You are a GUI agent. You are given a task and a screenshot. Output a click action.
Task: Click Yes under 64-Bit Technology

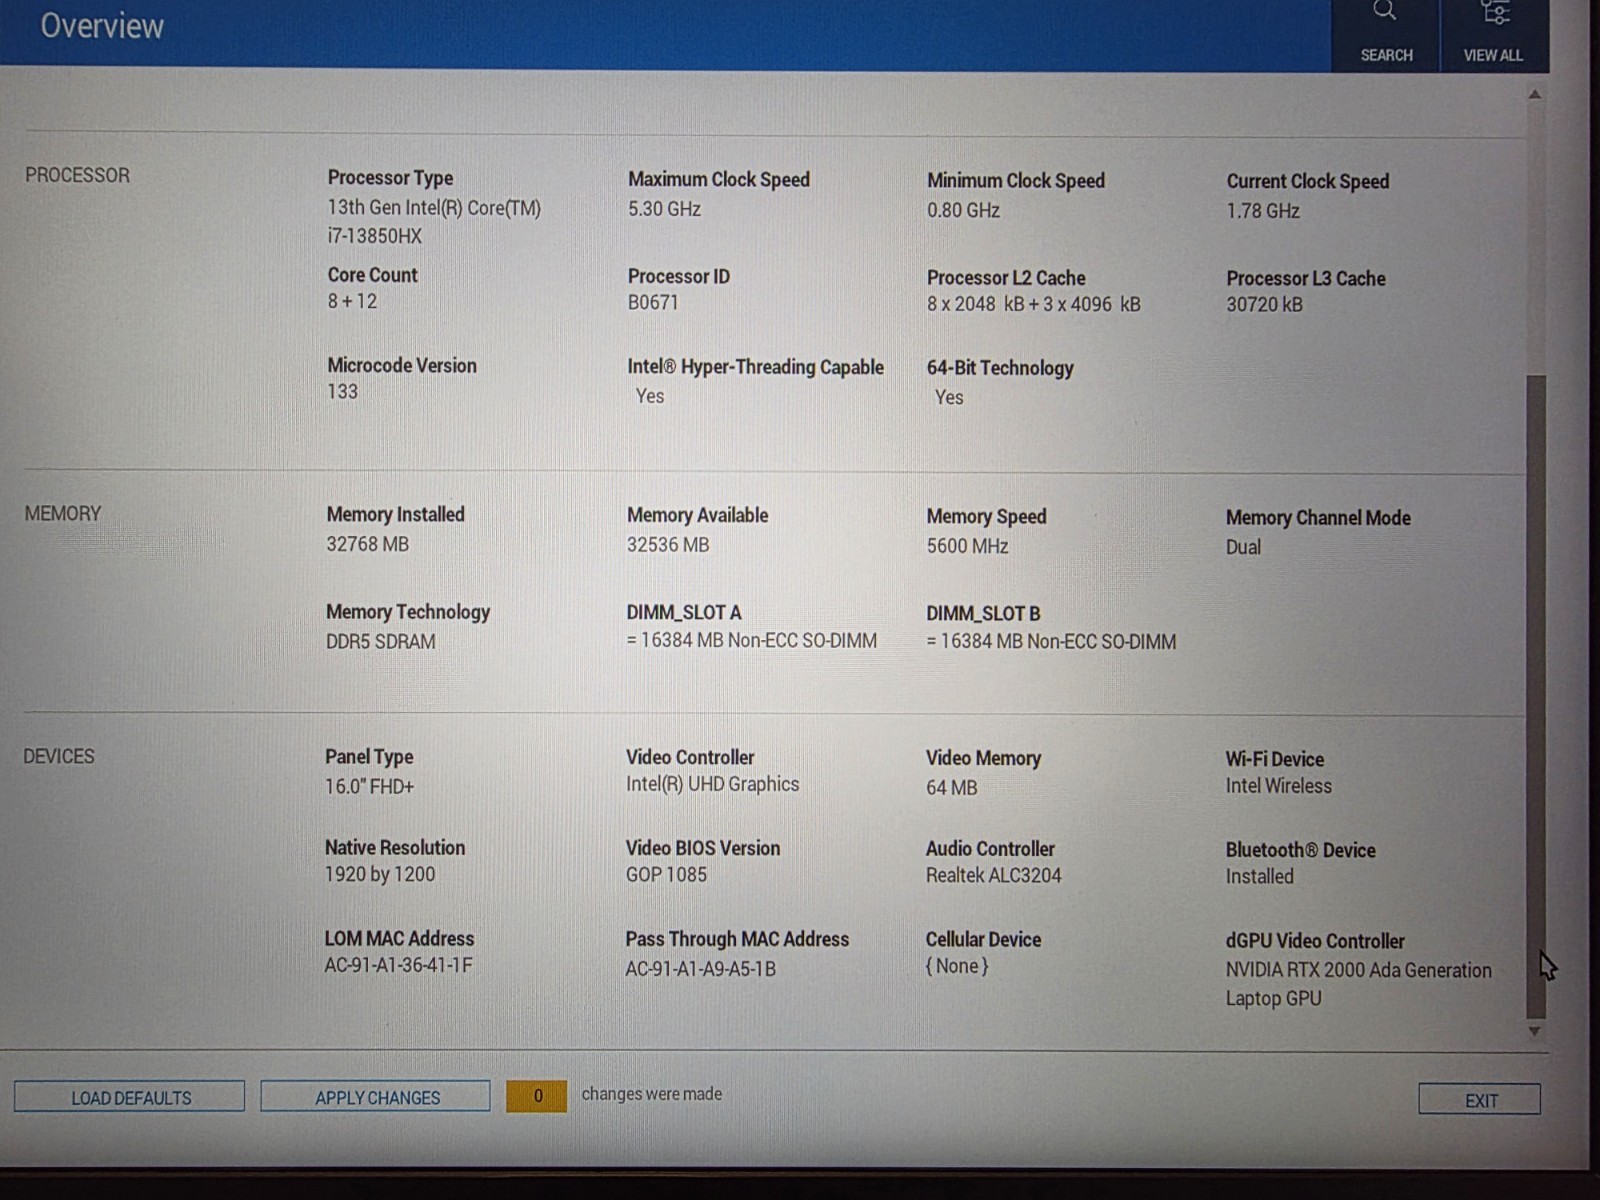[x=949, y=397]
